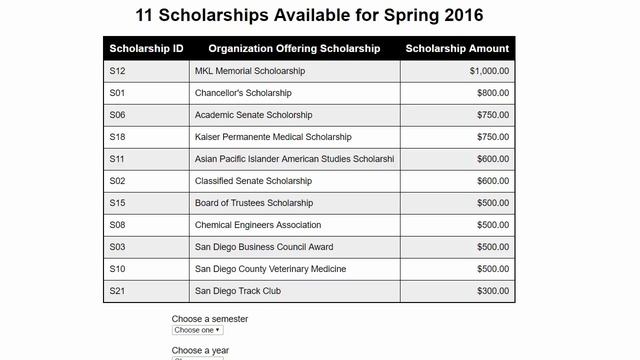Click the S12 scholarship ID cell
The height and width of the screenshot is (360, 640).
click(x=146, y=71)
